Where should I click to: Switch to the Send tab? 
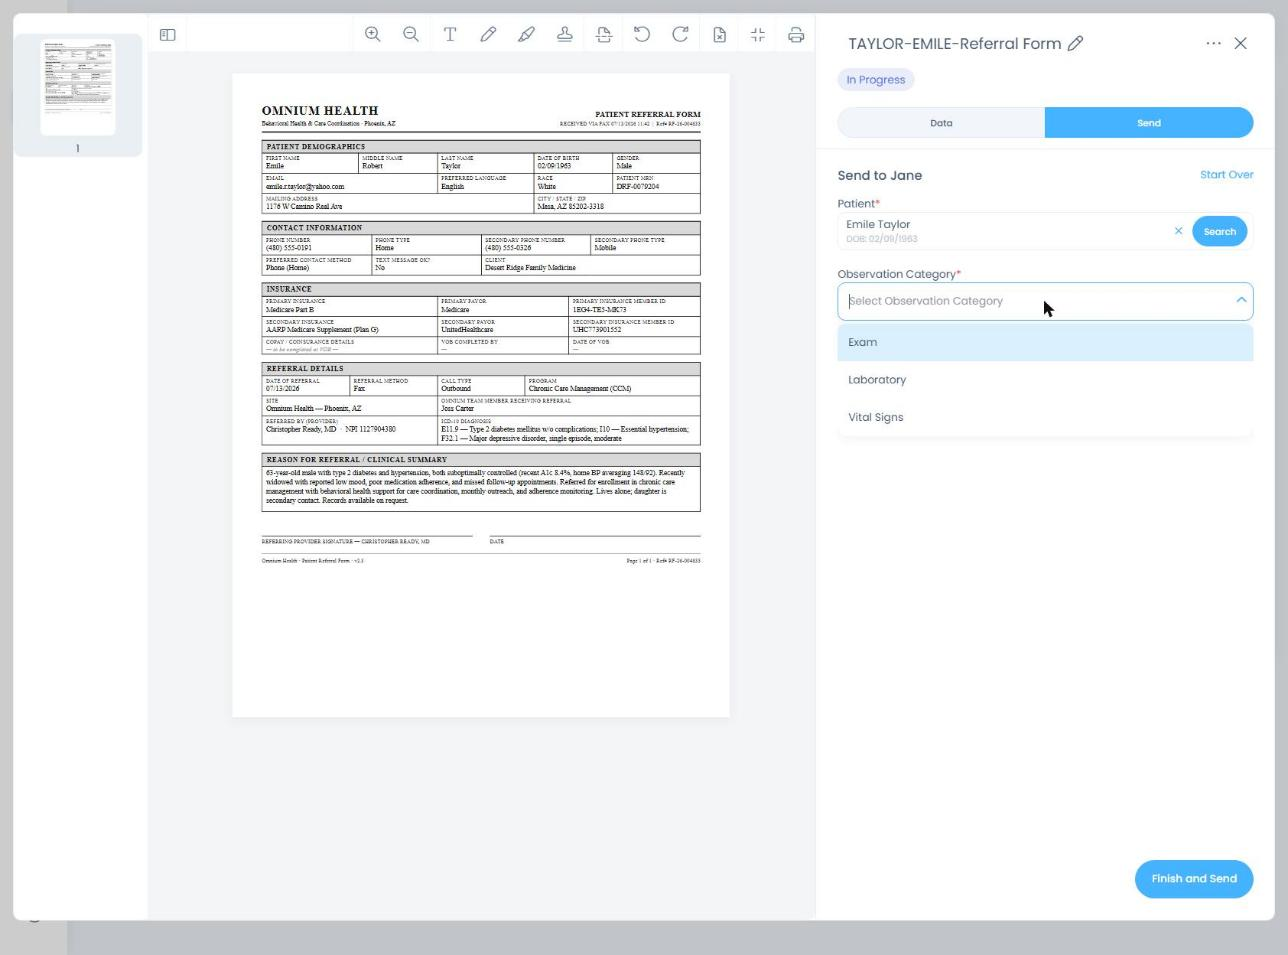coord(1149,123)
